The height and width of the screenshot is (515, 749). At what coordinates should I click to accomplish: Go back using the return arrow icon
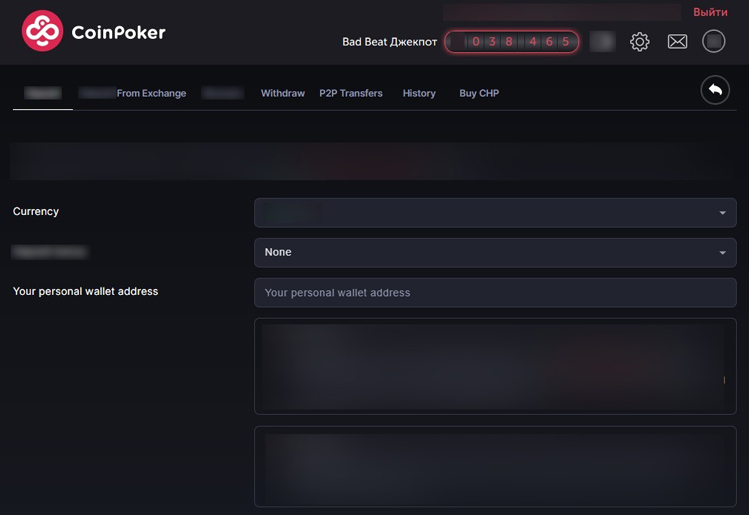click(x=715, y=91)
